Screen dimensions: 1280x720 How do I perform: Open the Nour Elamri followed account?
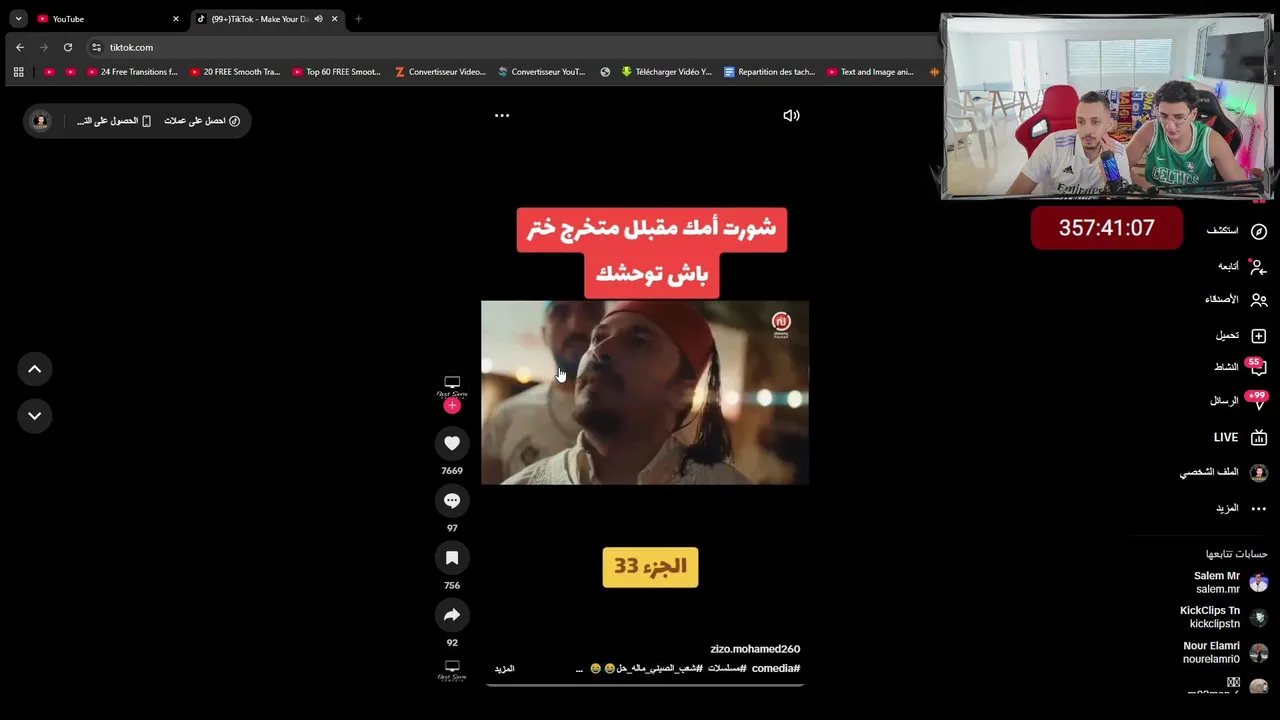pyautogui.click(x=1226, y=652)
